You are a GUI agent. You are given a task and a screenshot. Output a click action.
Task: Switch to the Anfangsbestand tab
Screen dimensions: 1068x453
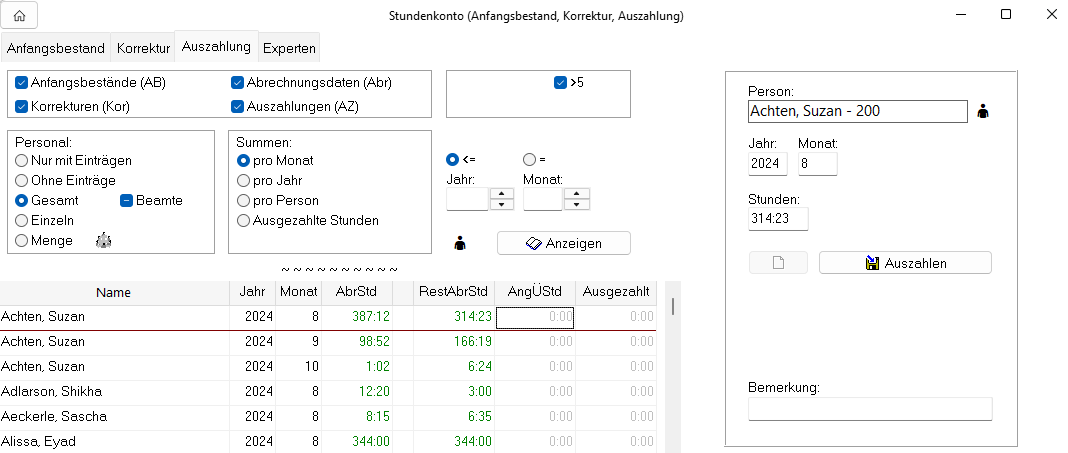click(55, 48)
